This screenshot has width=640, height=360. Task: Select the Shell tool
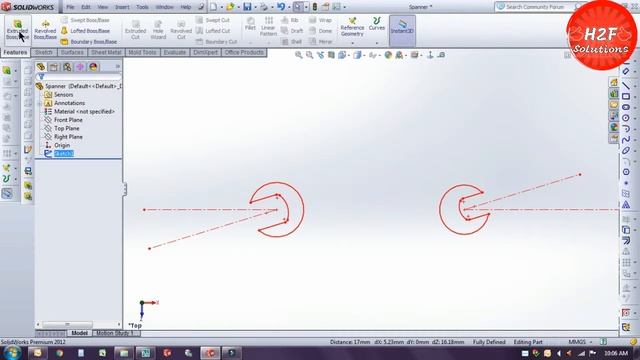[x=291, y=42]
